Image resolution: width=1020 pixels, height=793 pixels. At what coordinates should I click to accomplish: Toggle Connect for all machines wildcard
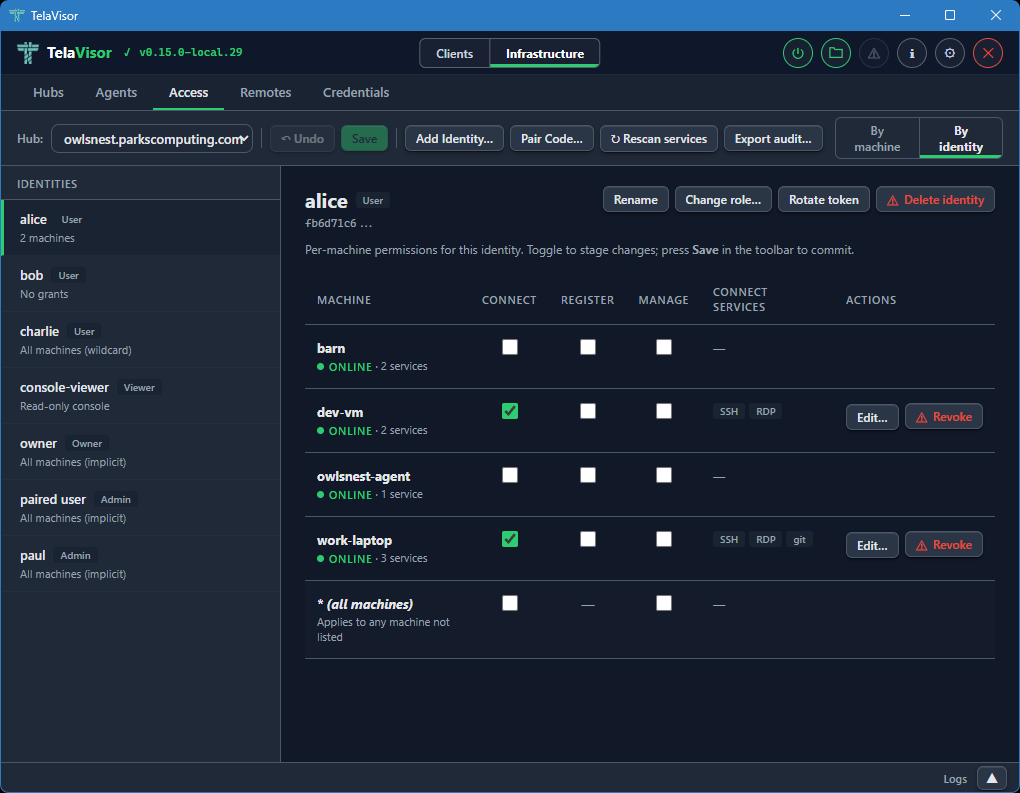[x=510, y=603]
